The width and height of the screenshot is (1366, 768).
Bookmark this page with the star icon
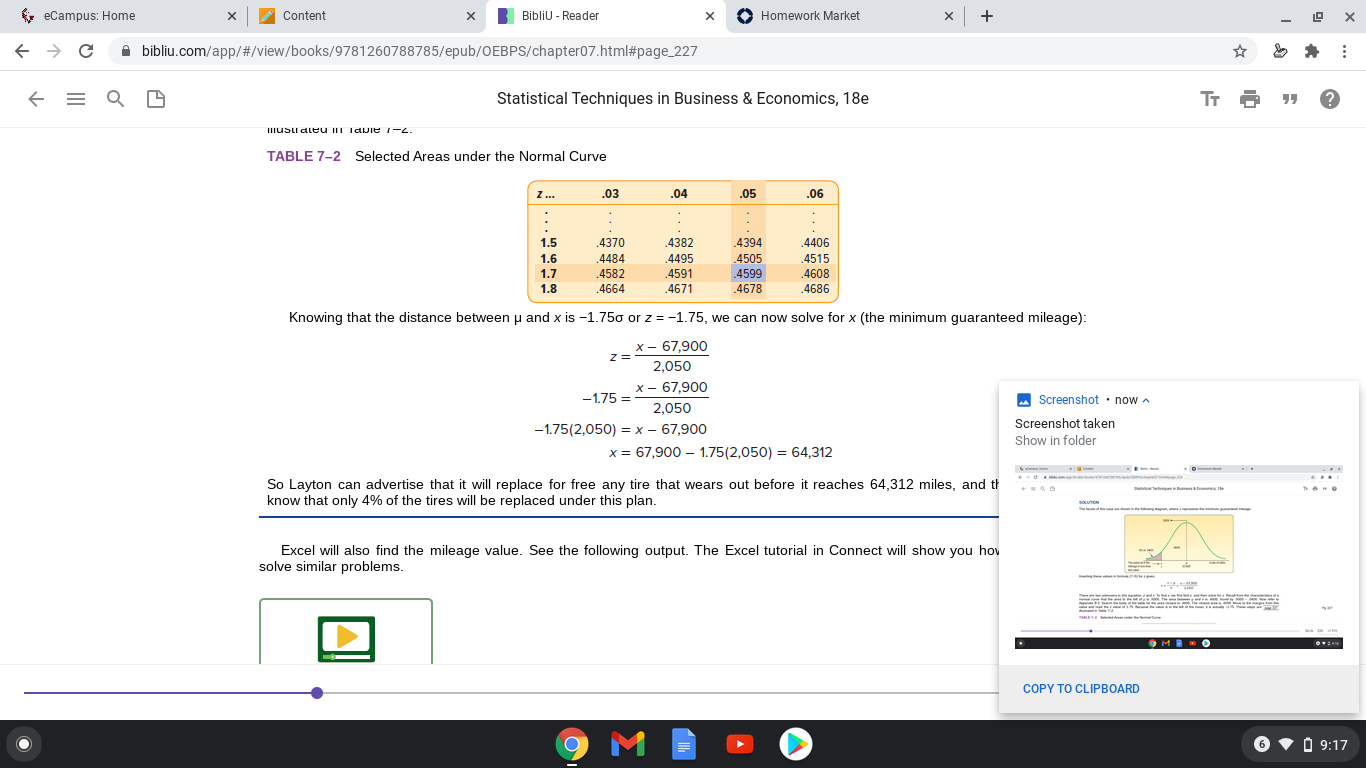tap(1240, 51)
